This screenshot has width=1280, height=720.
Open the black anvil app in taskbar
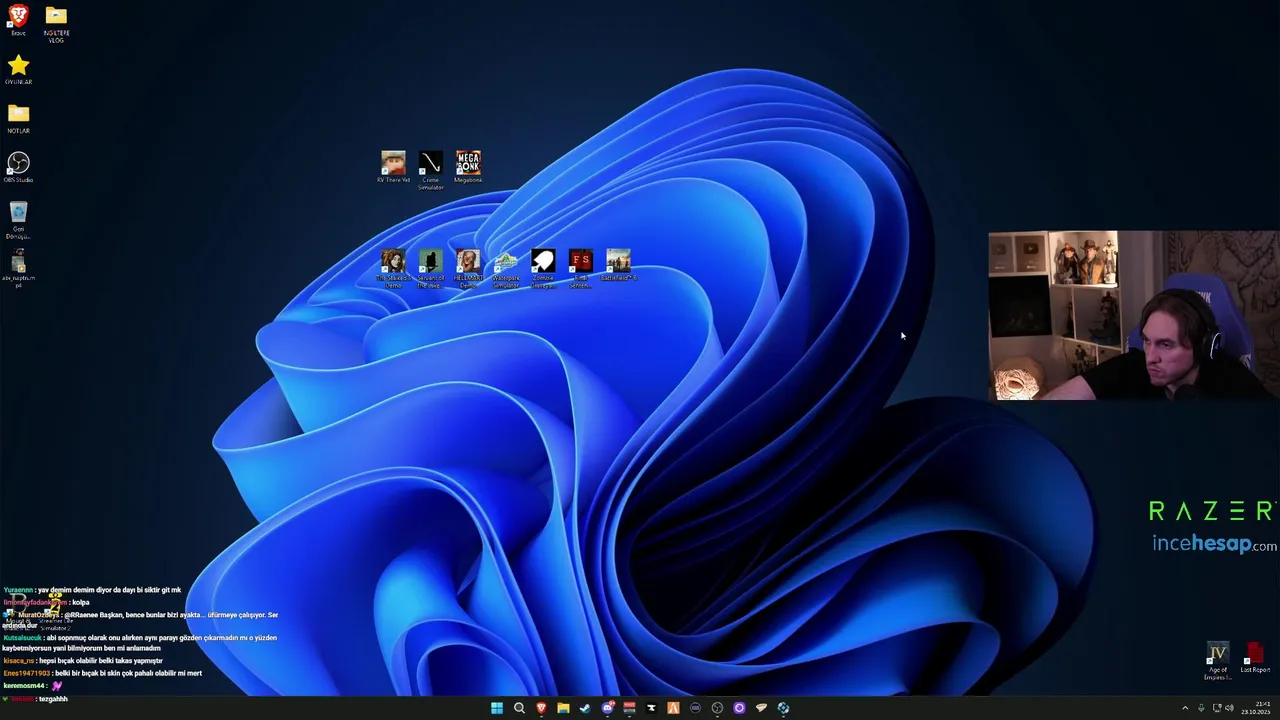[651, 708]
